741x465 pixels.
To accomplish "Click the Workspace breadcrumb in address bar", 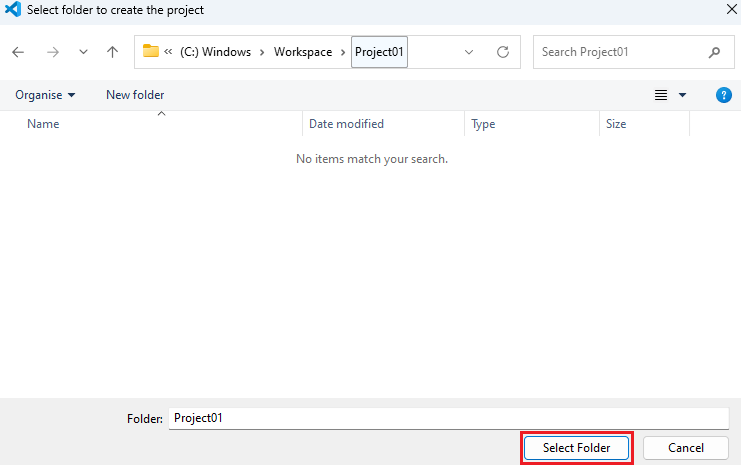I will tap(302, 52).
